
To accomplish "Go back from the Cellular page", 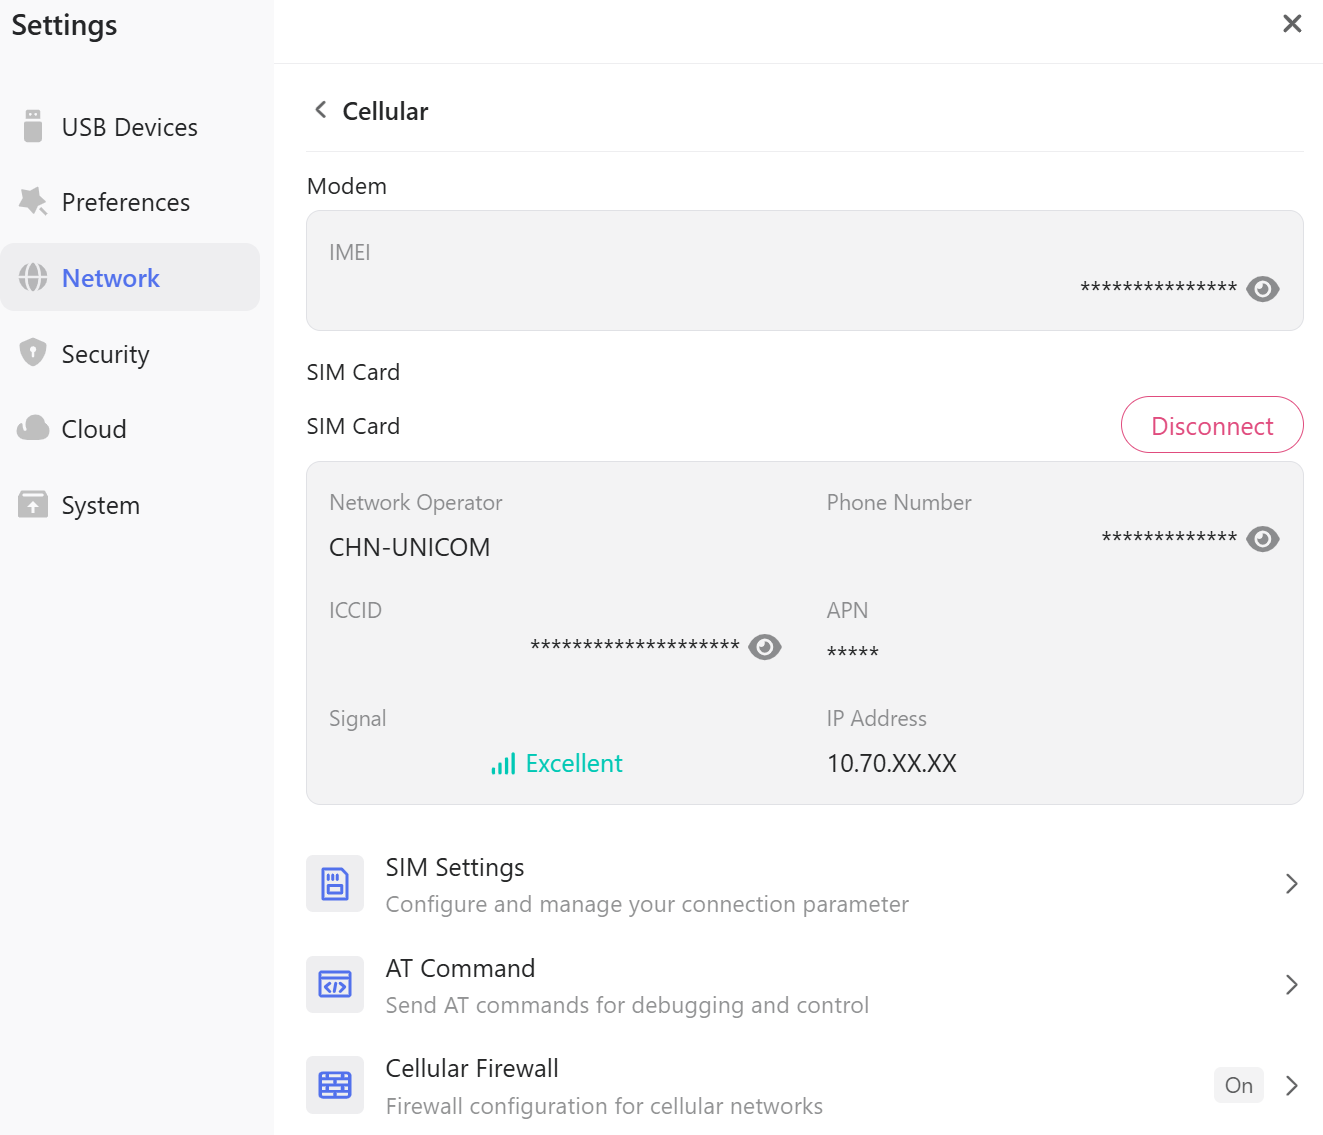I will tap(321, 110).
